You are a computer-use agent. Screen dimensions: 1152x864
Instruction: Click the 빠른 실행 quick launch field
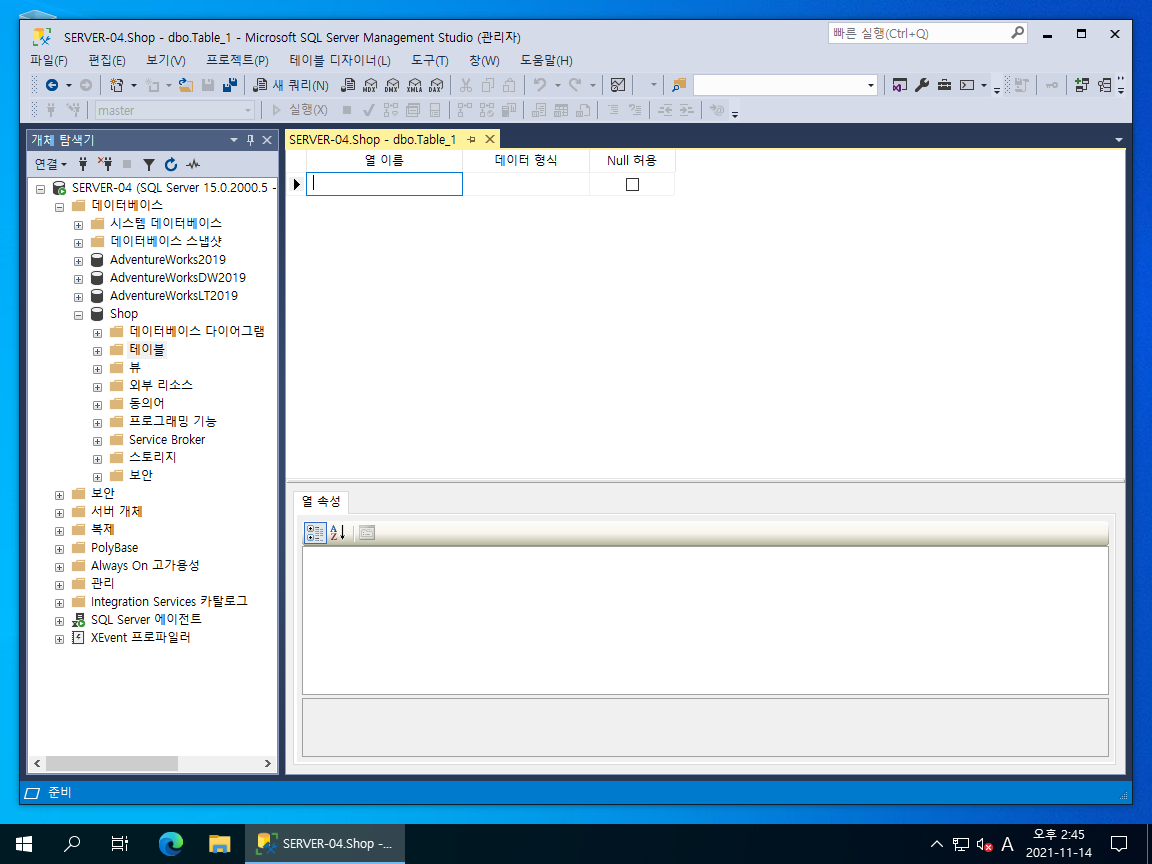[x=927, y=33]
